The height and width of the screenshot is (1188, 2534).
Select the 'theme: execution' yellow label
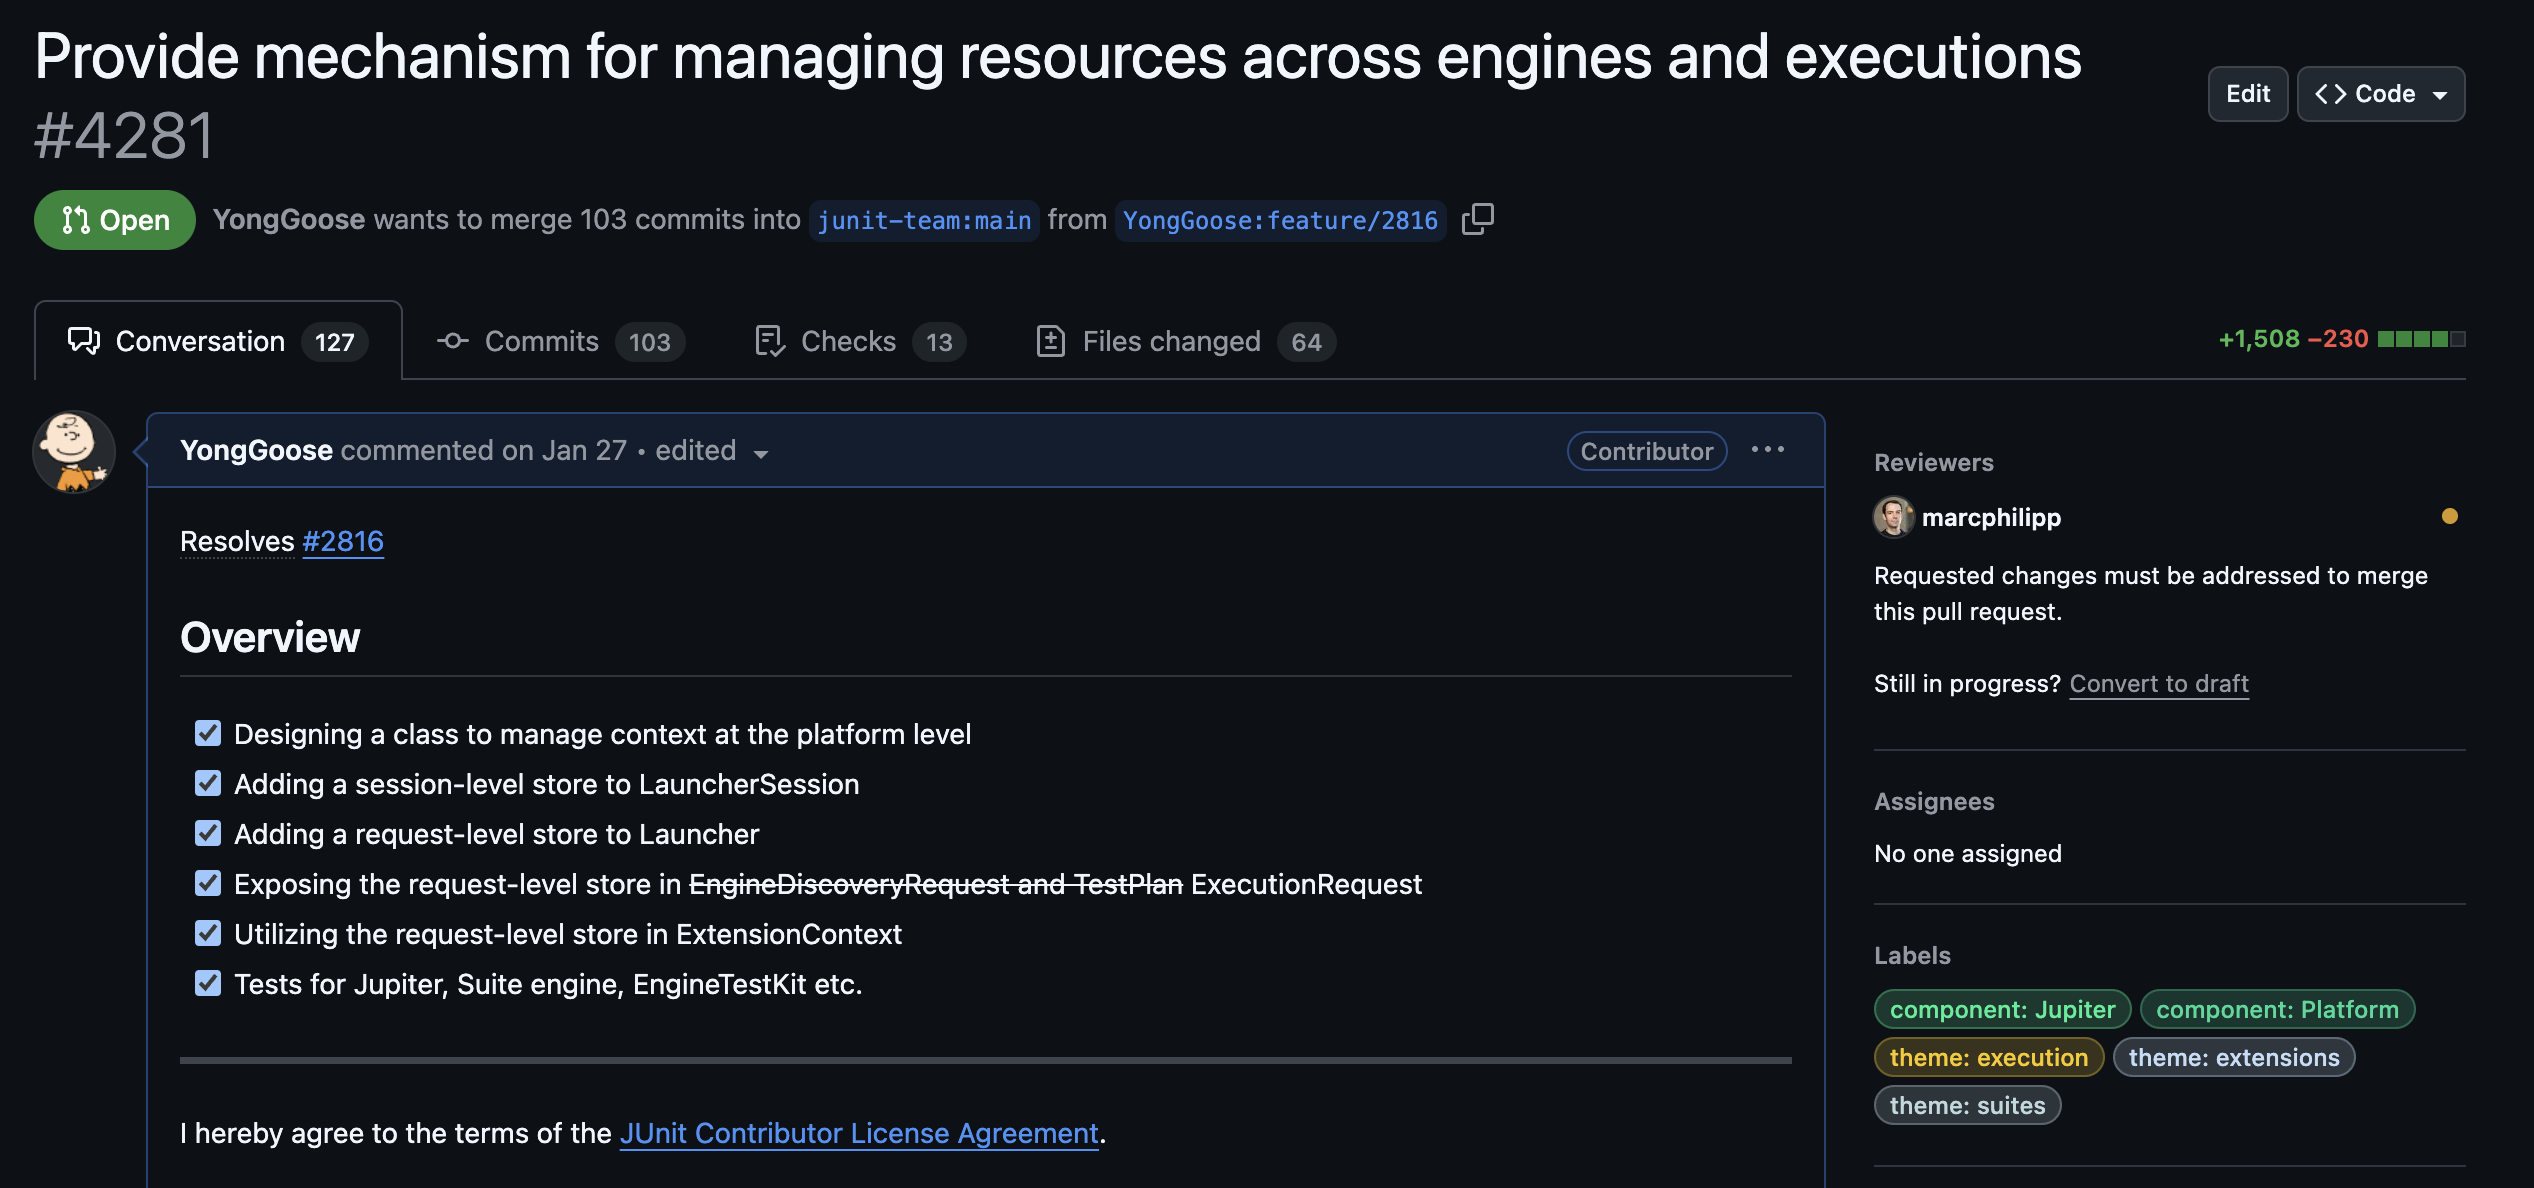click(x=1988, y=1057)
